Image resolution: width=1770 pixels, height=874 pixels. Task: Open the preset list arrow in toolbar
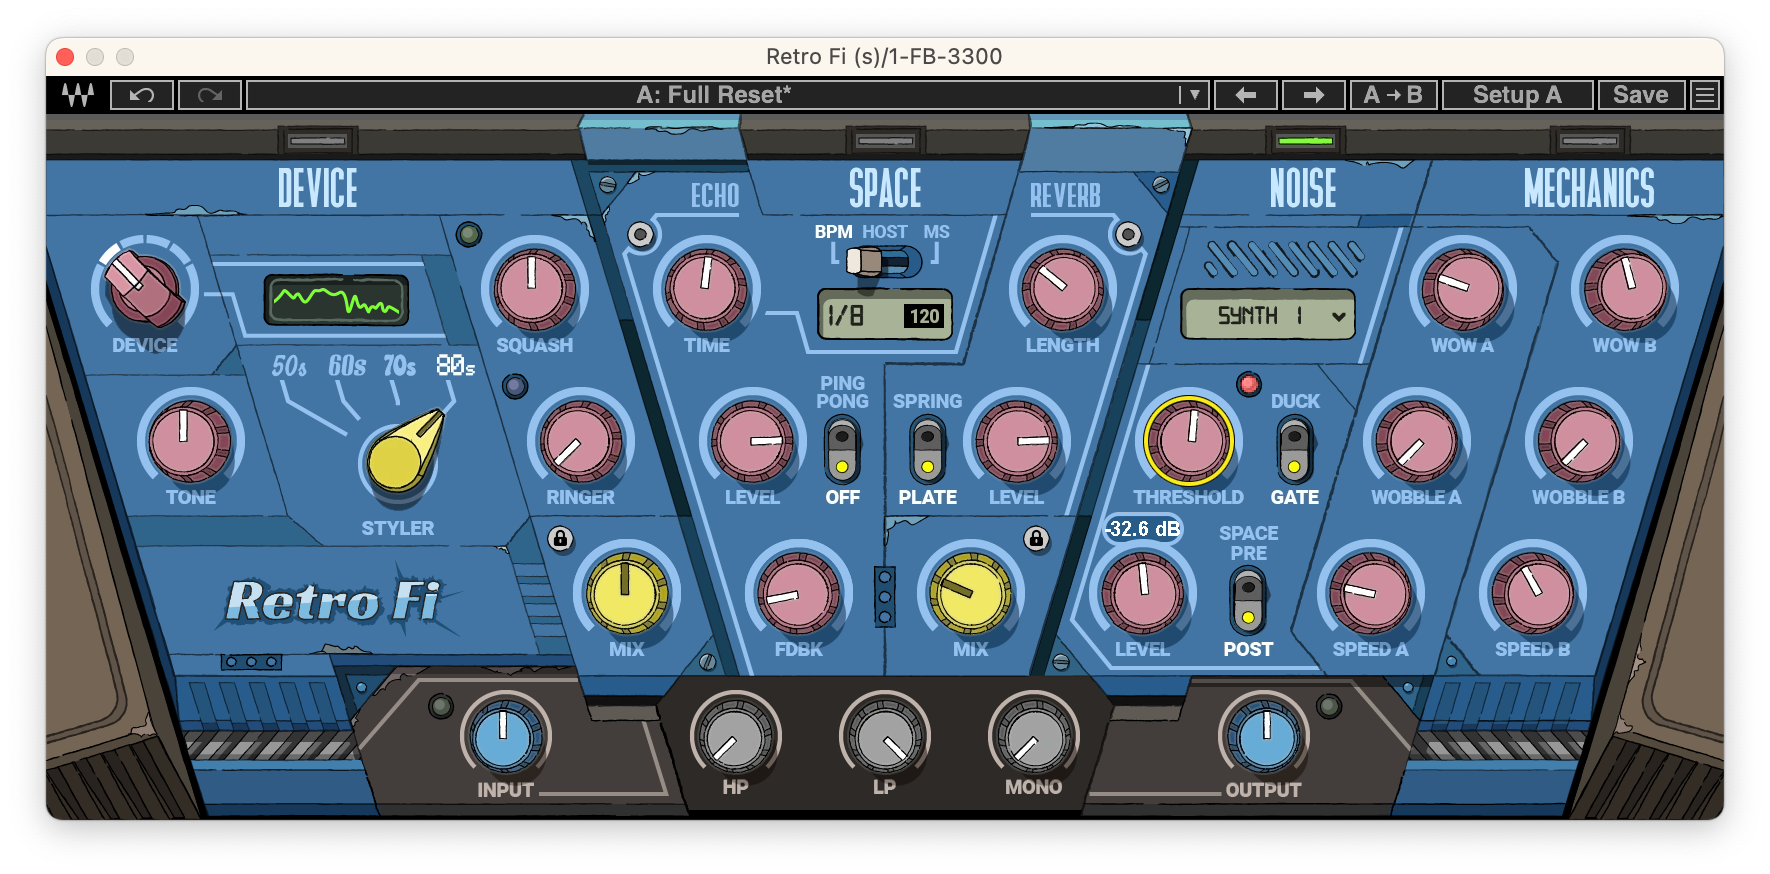[x=1193, y=95]
